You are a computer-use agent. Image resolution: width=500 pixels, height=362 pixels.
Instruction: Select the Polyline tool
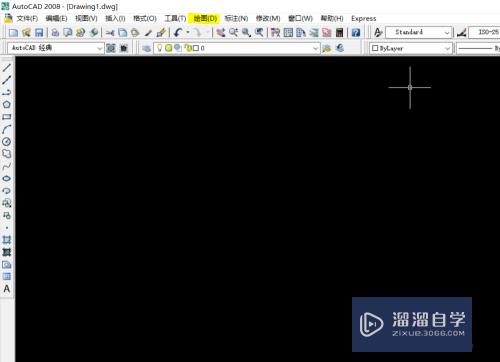tap(7, 92)
